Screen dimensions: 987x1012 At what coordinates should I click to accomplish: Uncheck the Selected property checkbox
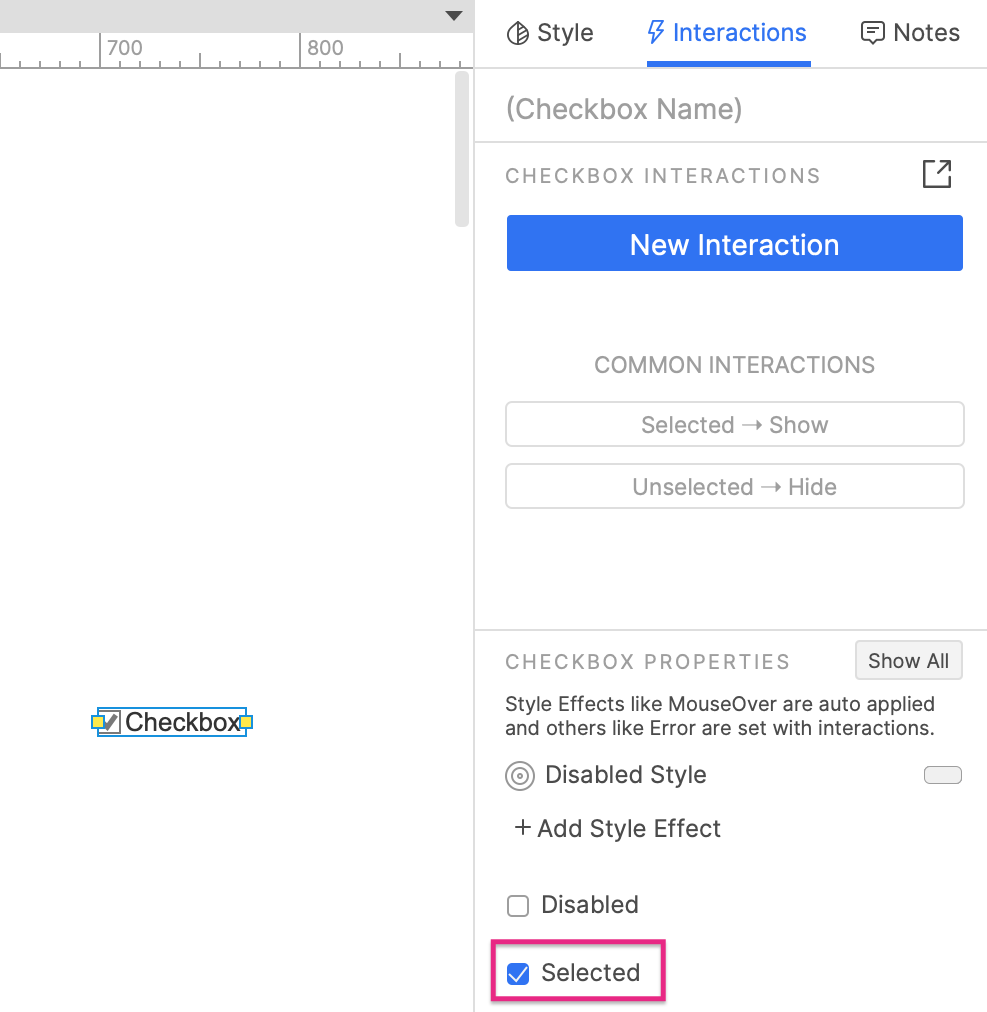[x=518, y=973]
